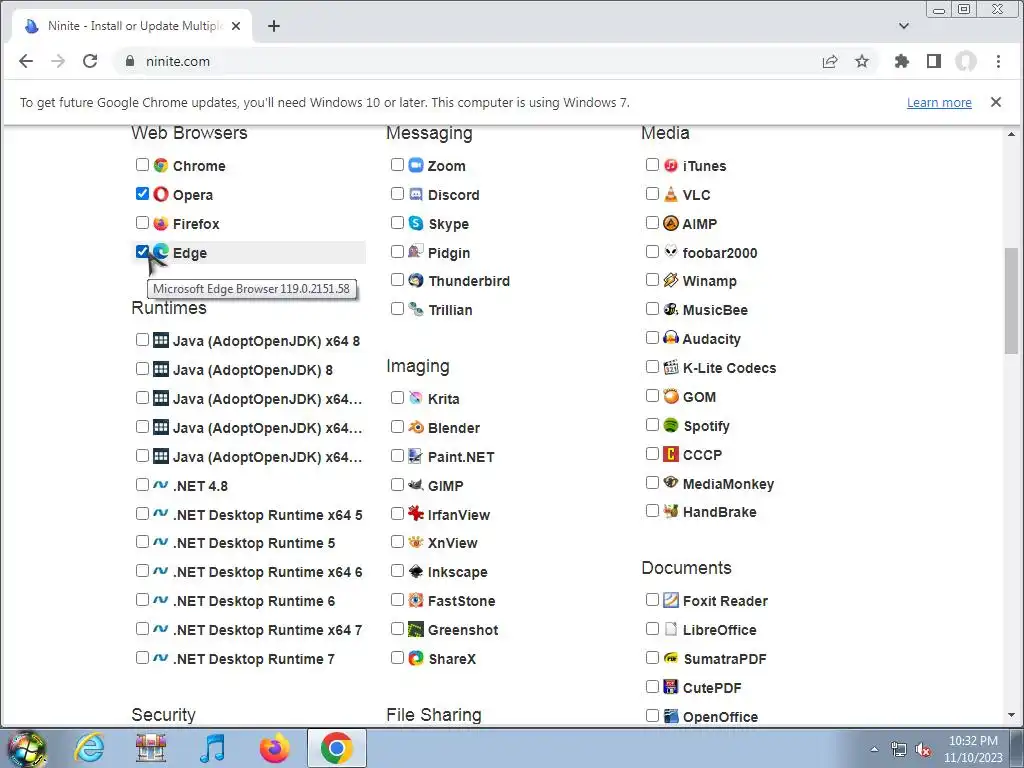The width and height of the screenshot is (1024, 768).
Task: Bookmark this page with star icon
Action: (862, 61)
